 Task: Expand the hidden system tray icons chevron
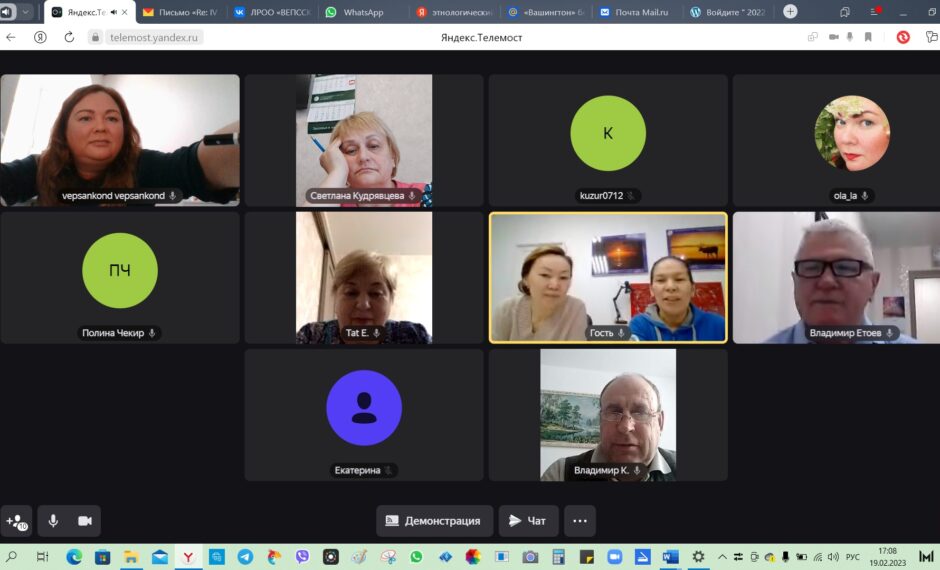point(722,557)
